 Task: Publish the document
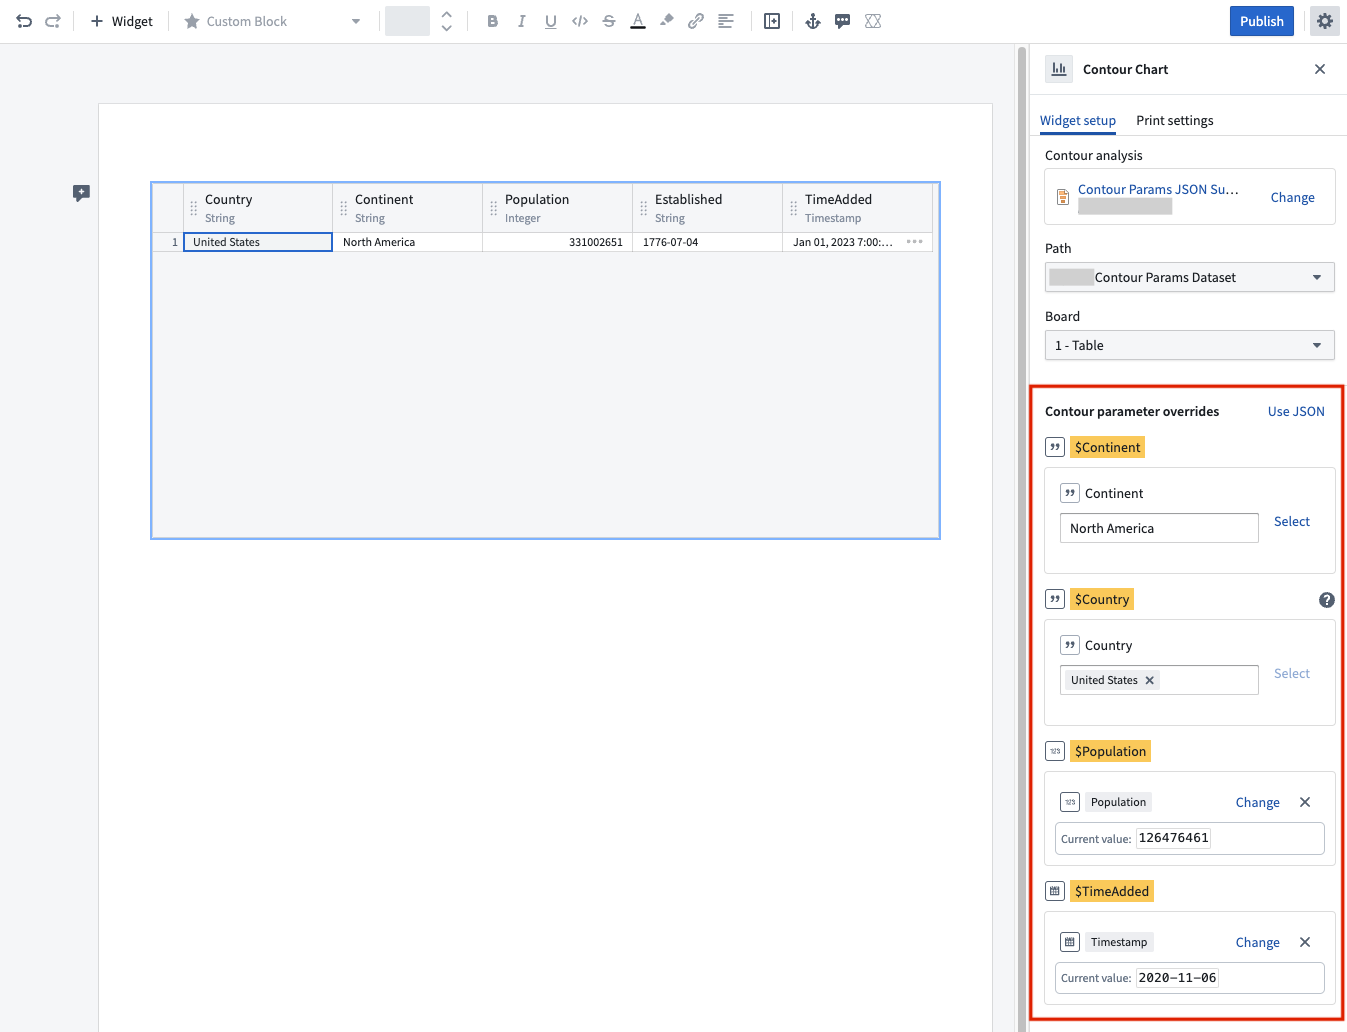1262,21
